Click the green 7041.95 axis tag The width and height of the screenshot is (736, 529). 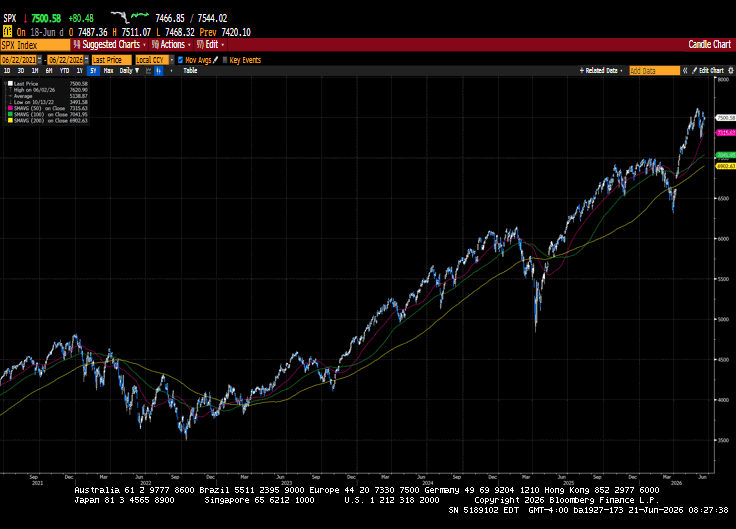[726, 155]
